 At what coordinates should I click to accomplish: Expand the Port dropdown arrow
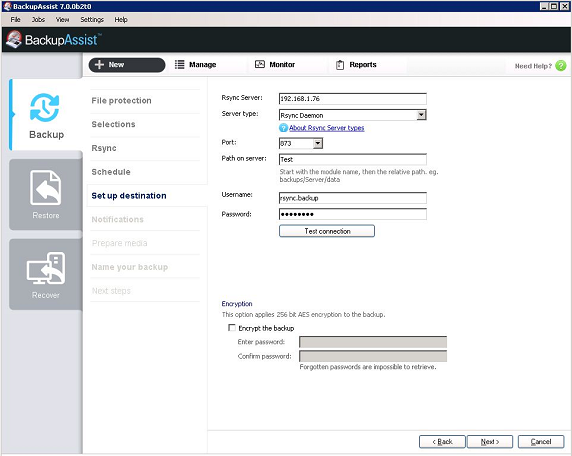tap(318, 143)
